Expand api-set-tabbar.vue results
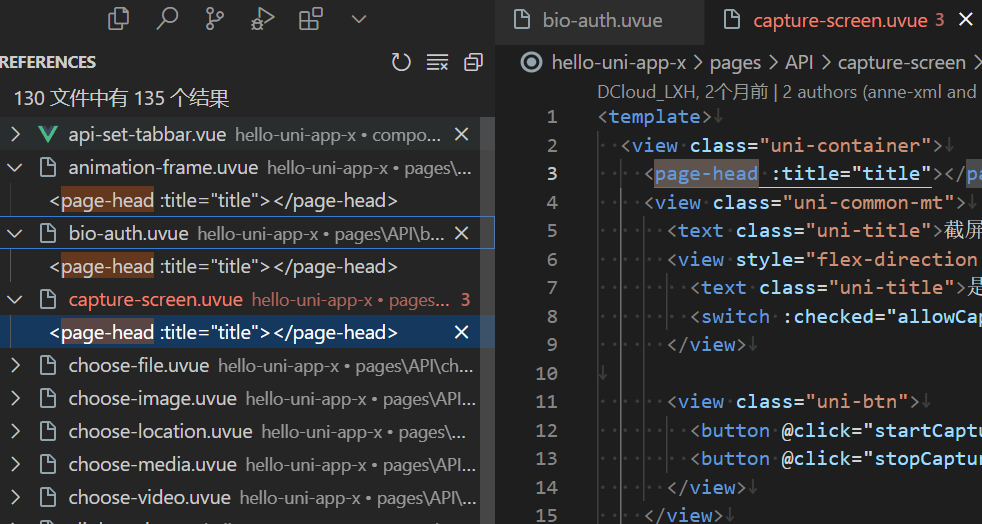Image resolution: width=982 pixels, height=524 pixels. [x=16, y=134]
